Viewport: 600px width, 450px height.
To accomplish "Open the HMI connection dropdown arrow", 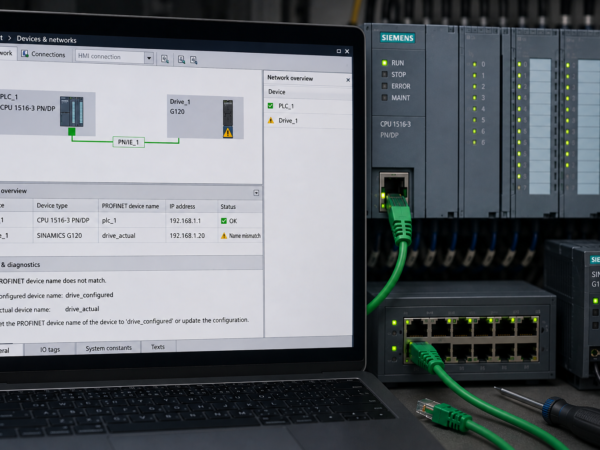I will click(149, 58).
